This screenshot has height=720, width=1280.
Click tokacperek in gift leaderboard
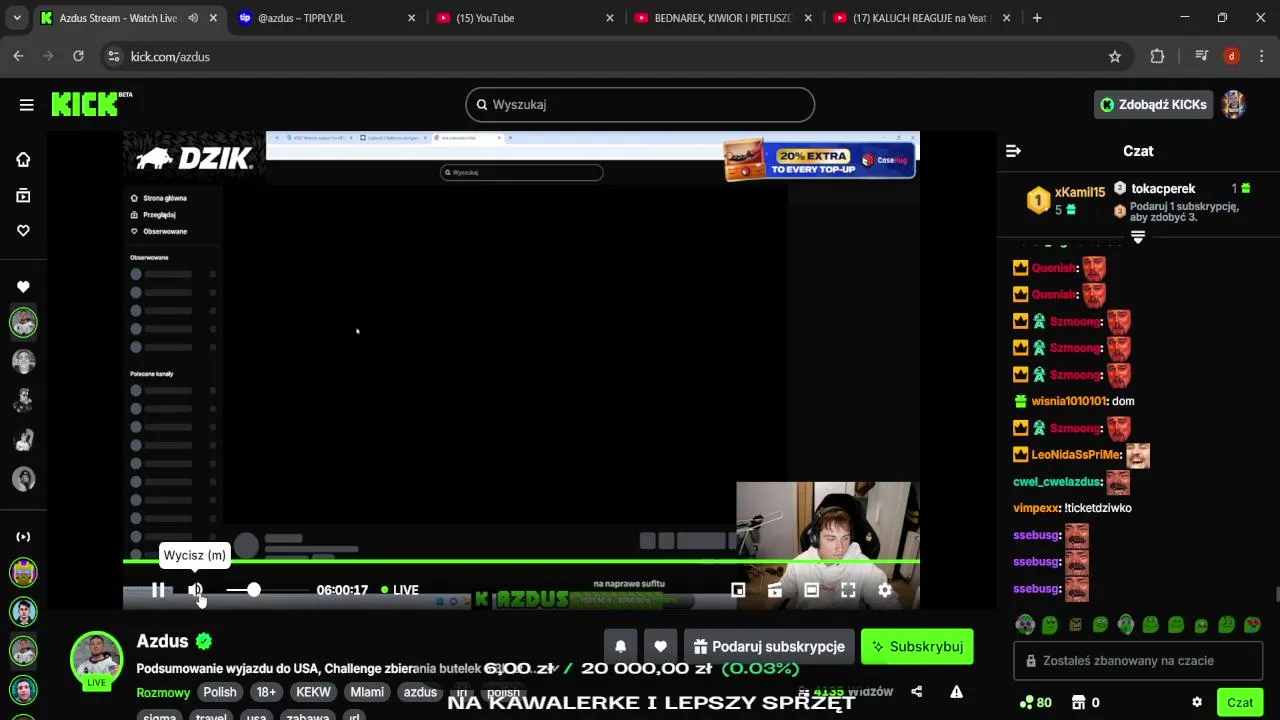[1163, 188]
